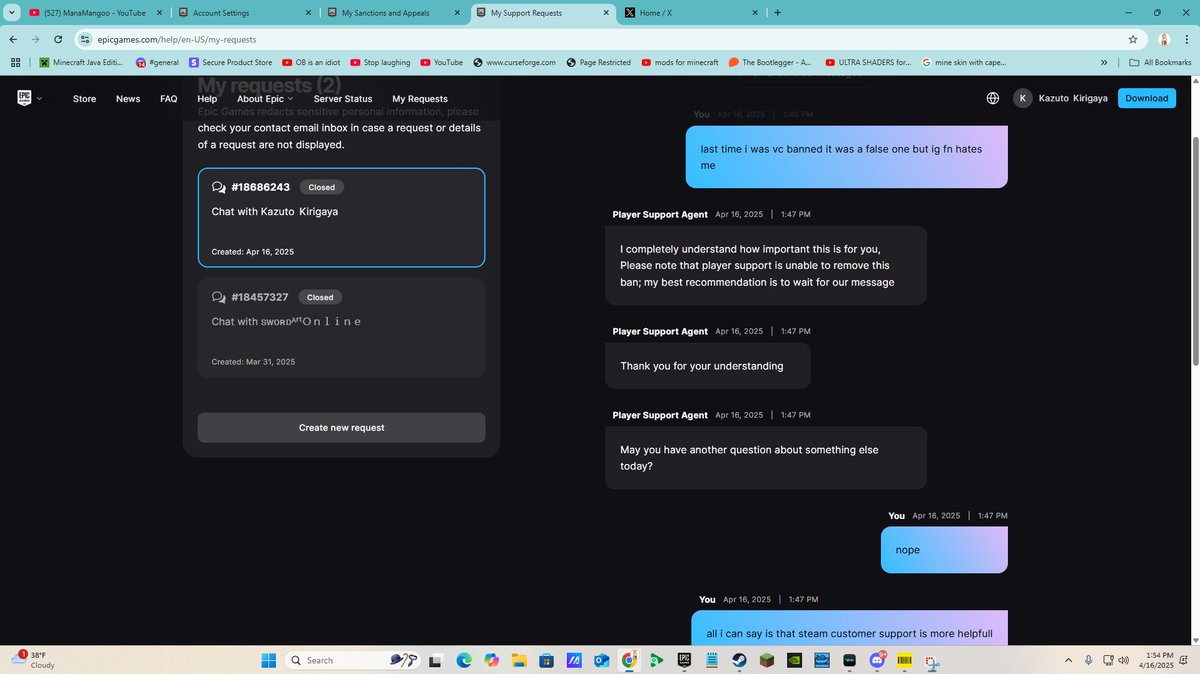Screen dimensions: 1200x674
Task: Open File Explorer from the taskbar
Action: (519, 660)
